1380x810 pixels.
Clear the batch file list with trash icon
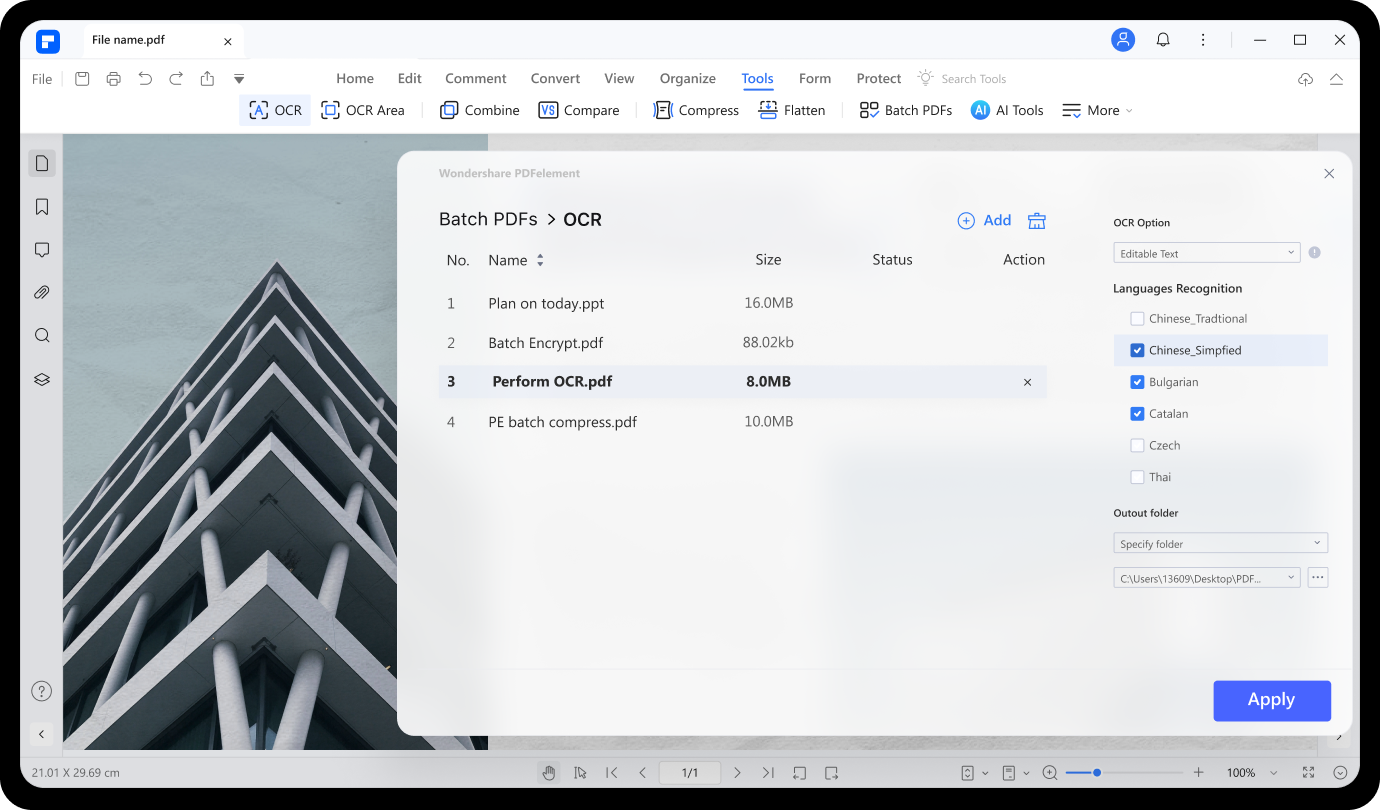click(x=1037, y=221)
